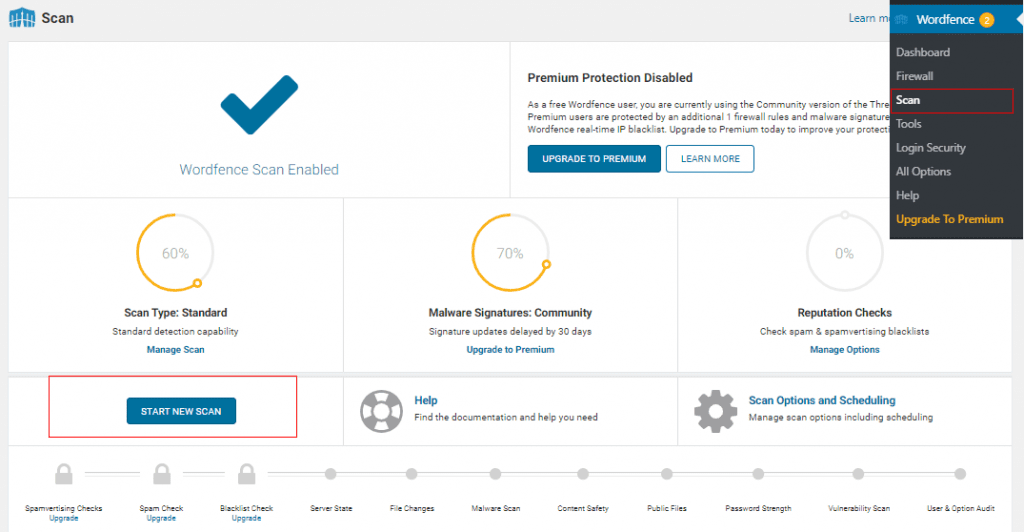Click the Spam Check padlock icon
Image resolution: width=1024 pixels, height=532 pixels.
[161, 474]
